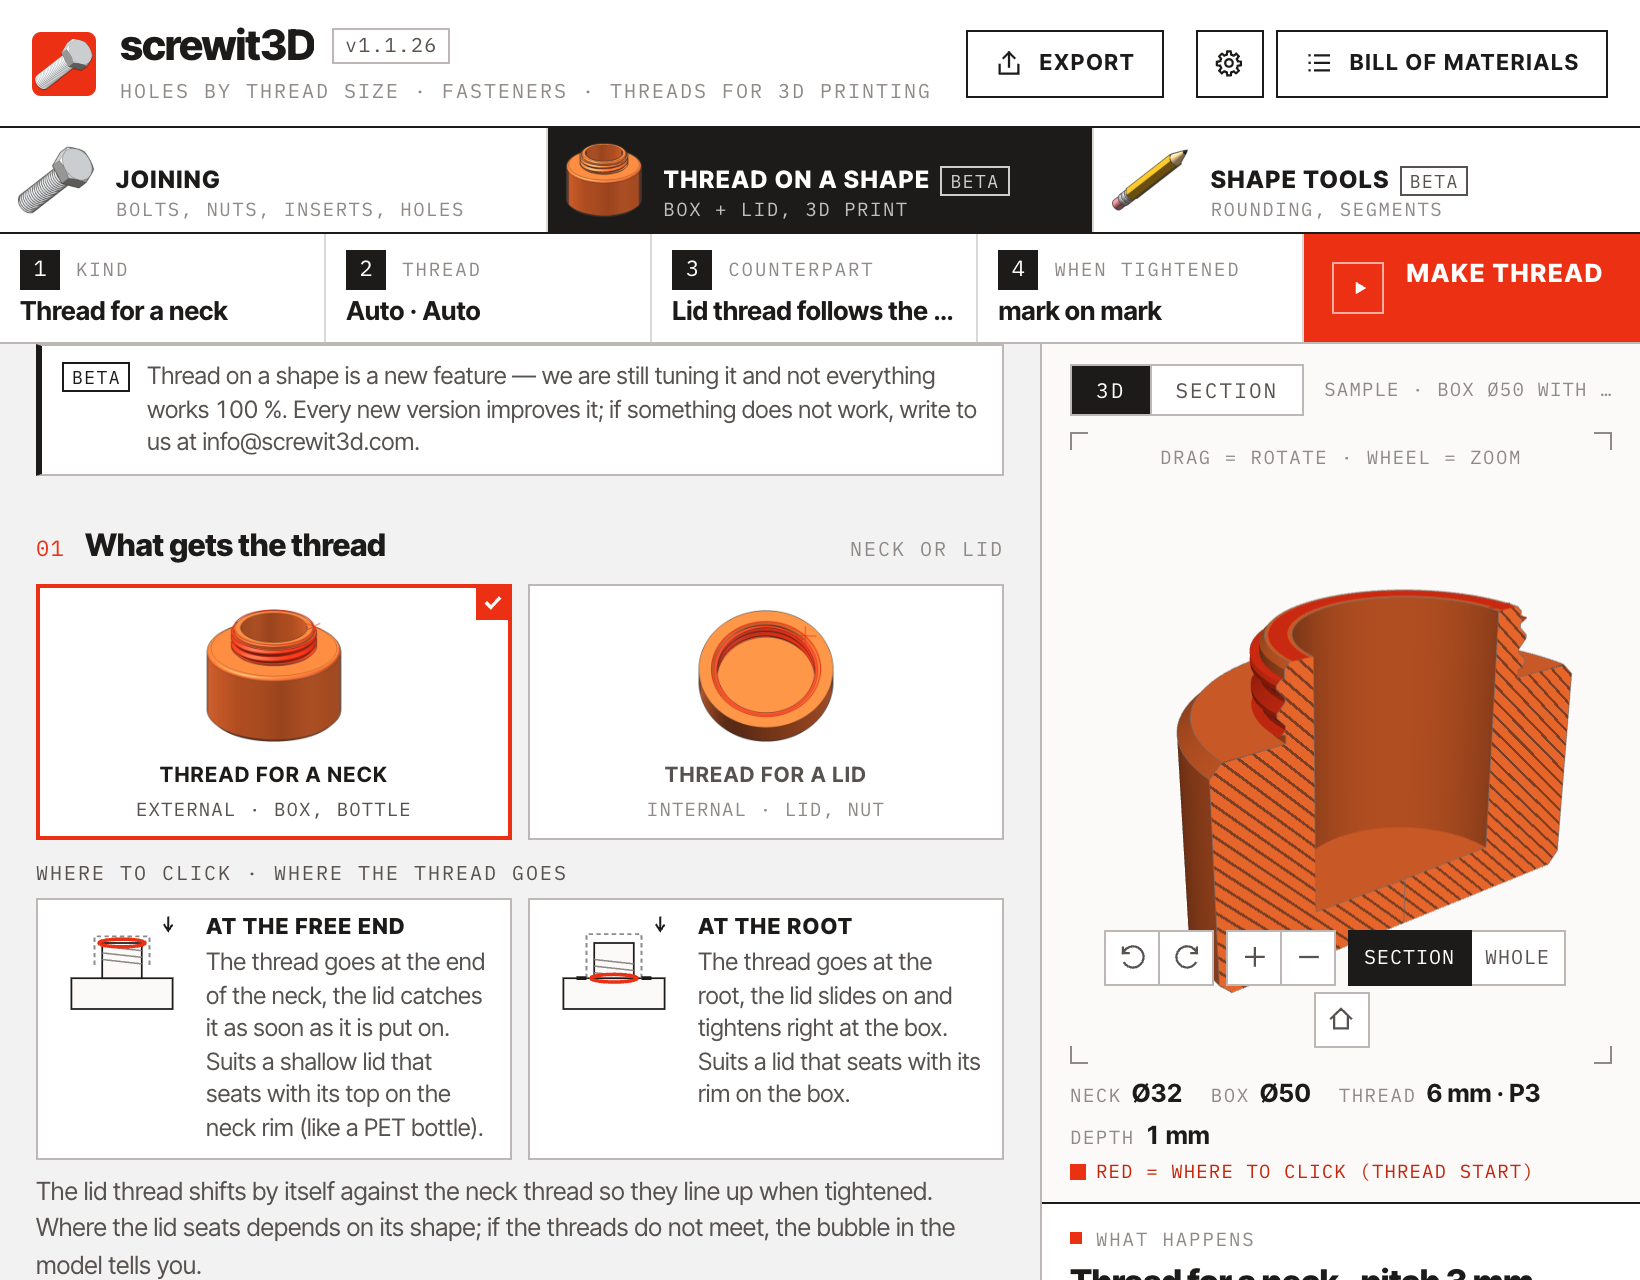Image resolution: width=1640 pixels, height=1280 pixels.
Task: Click the pencil image for Shape Tools
Action: point(1150,180)
